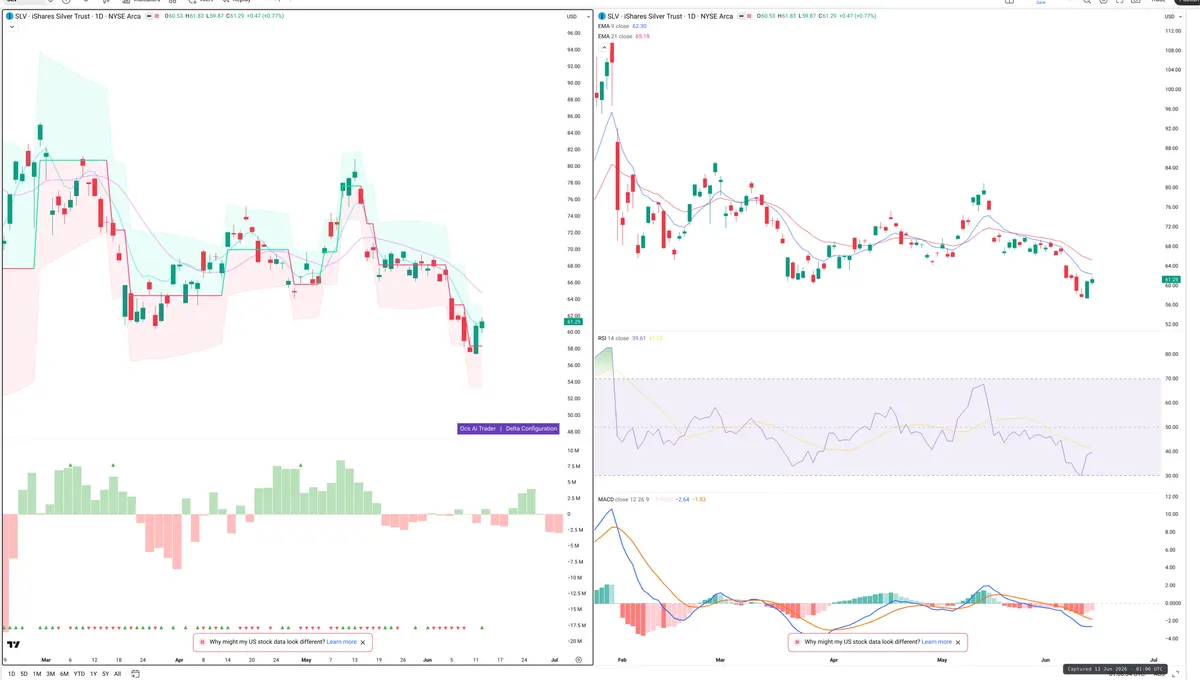Collapse the left chart legend chevron

[10, 27]
